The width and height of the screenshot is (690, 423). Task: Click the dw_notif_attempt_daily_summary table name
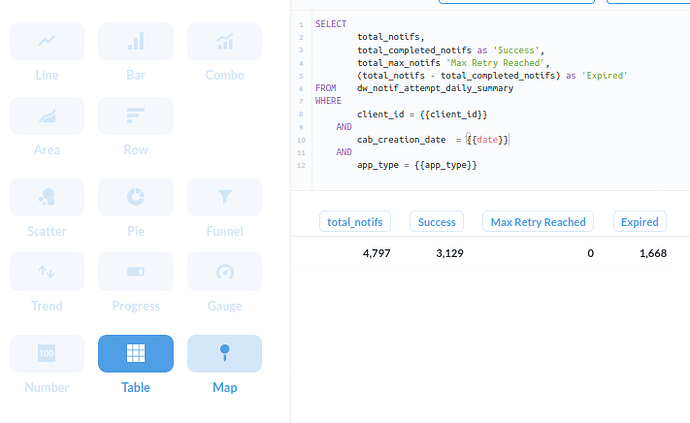click(x=435, y=88)
